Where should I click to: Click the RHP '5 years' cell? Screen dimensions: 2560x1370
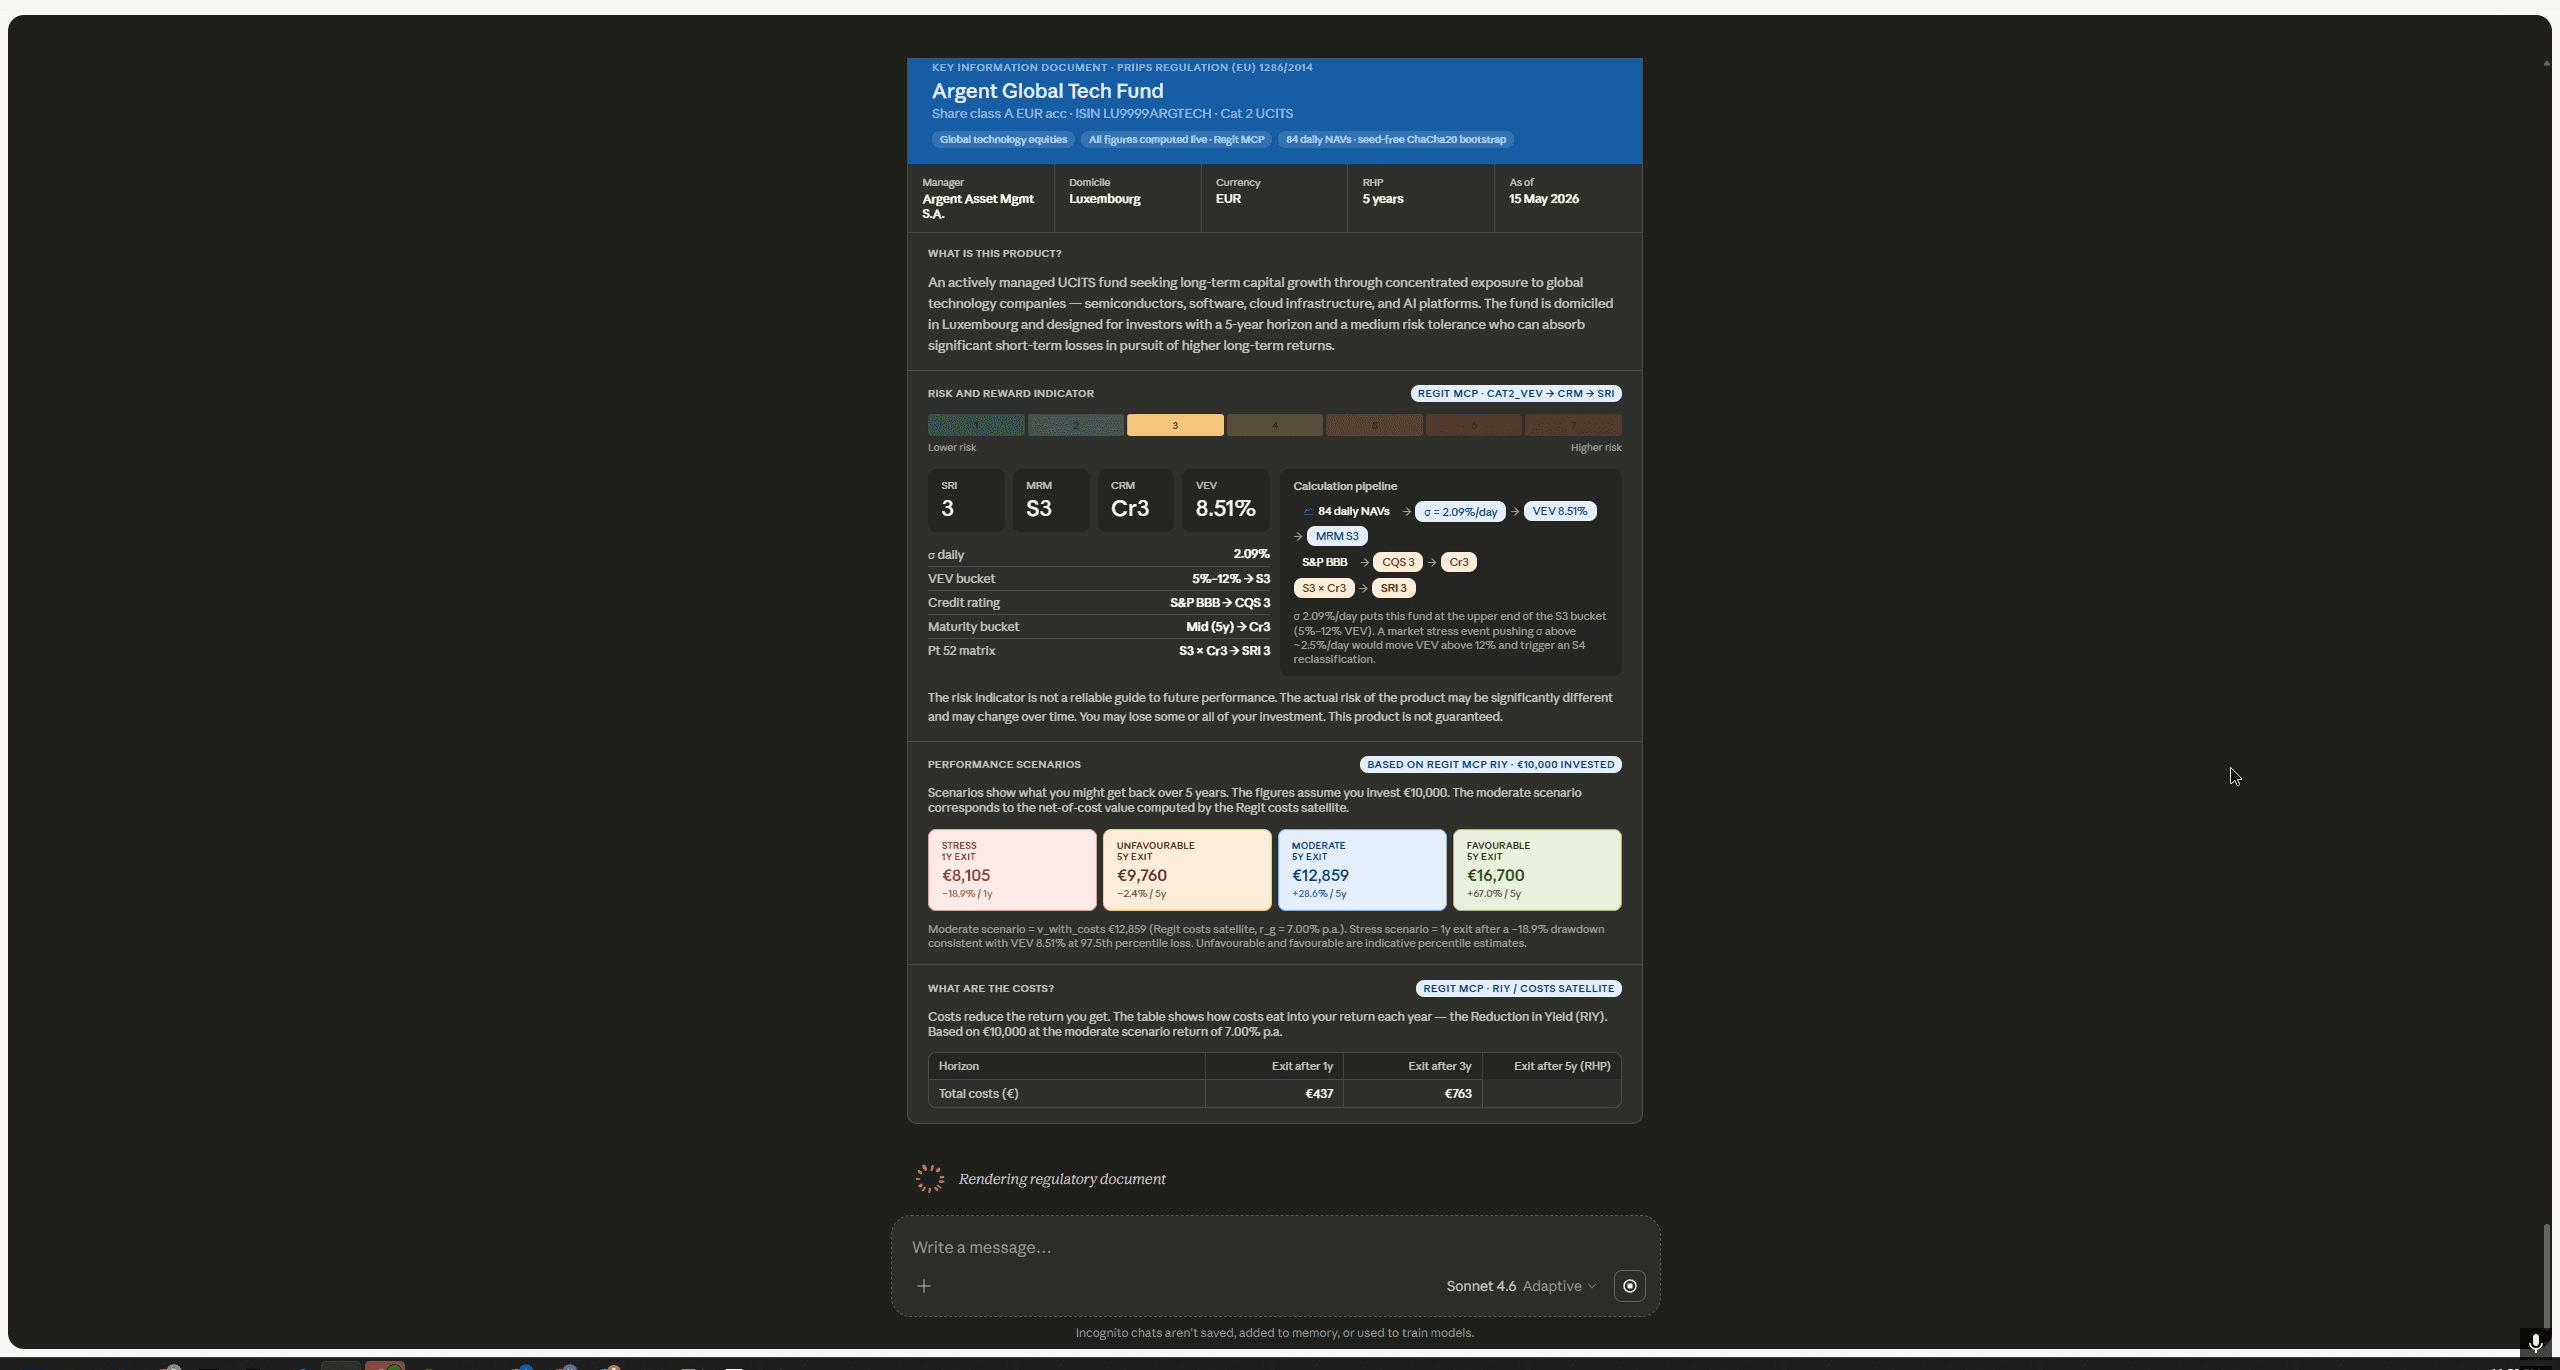(x=1421, y=199)
